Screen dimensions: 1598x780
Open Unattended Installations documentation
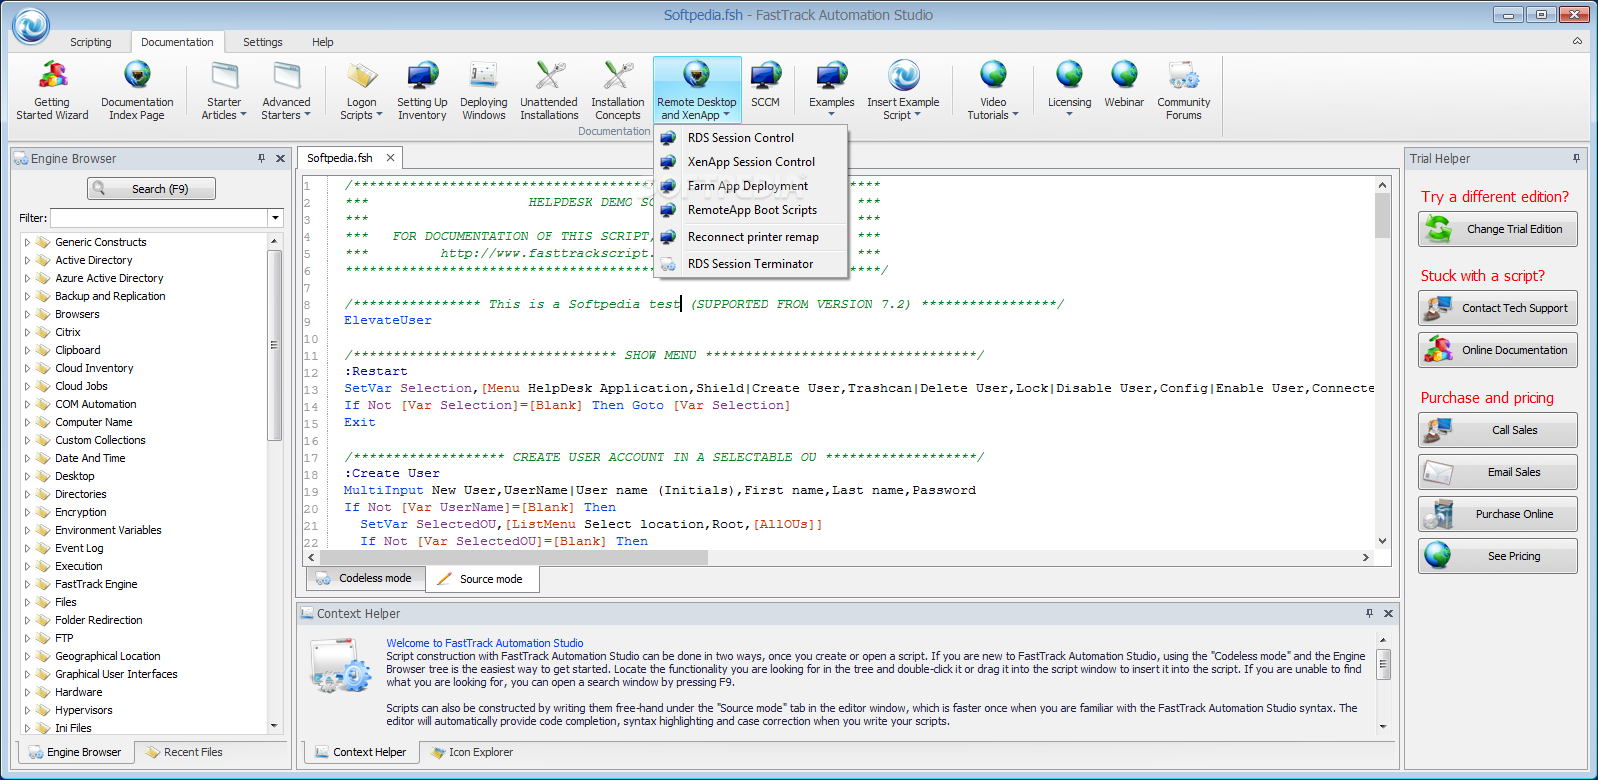[549, 90]
